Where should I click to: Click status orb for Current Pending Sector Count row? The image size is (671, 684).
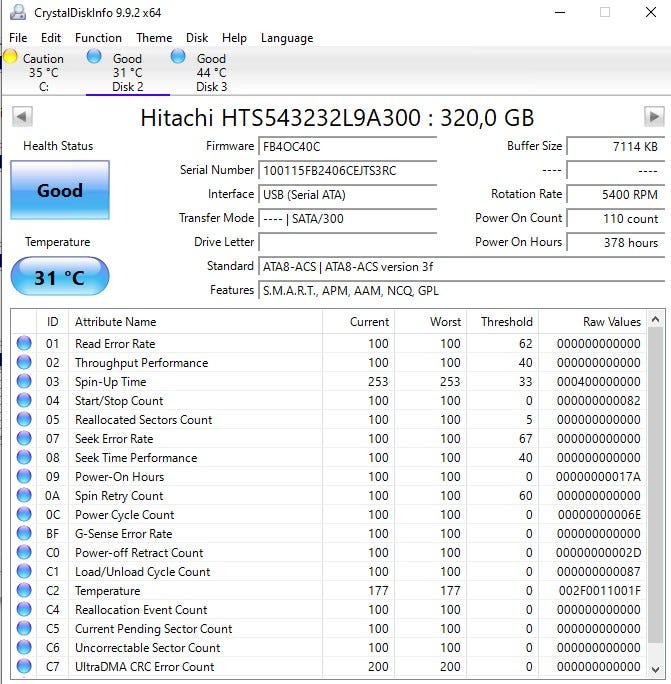pos(24,628)
